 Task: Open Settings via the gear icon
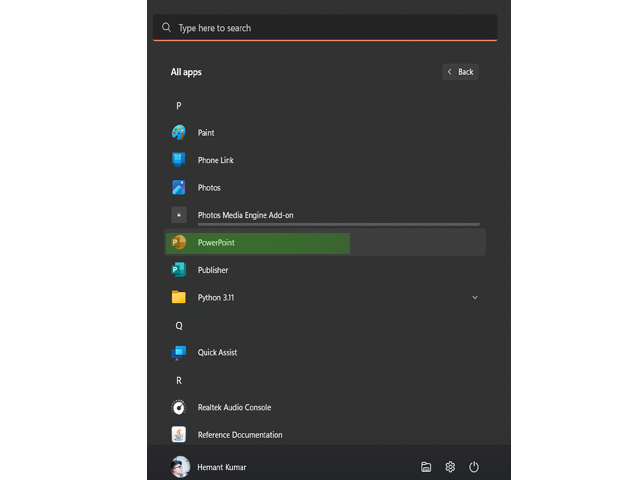pos(450,467)
